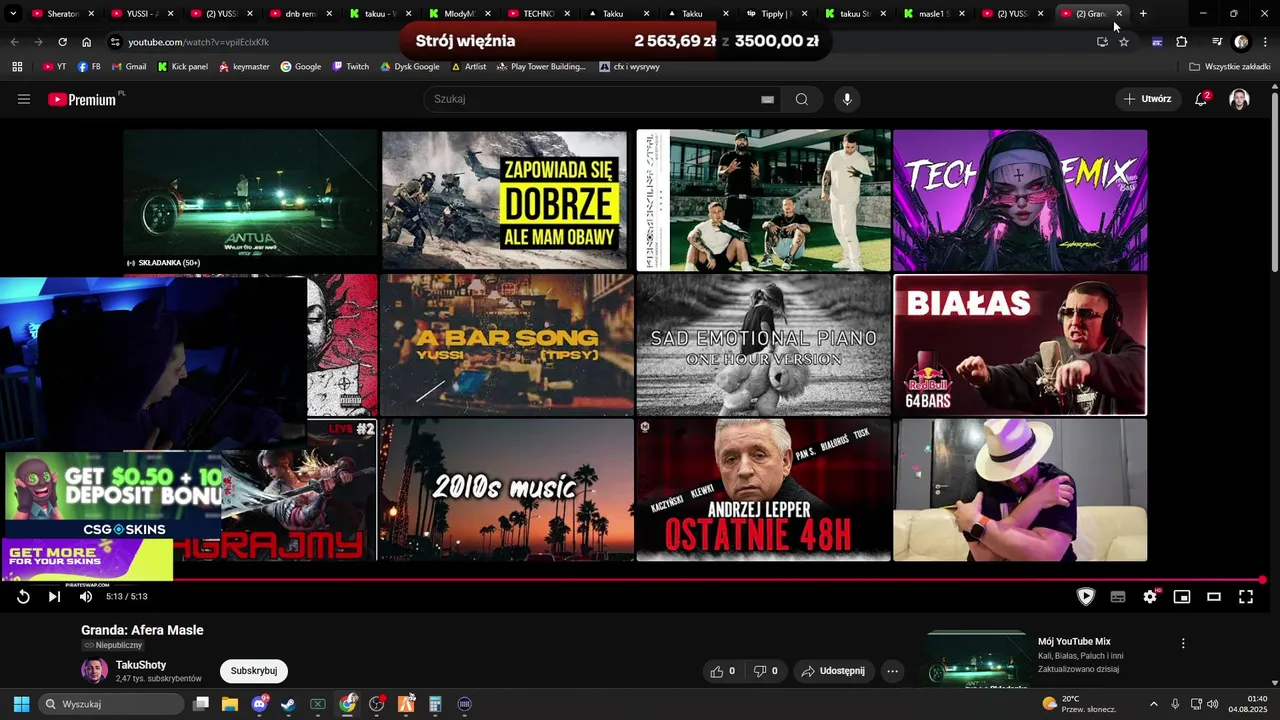Screen dimensions: 1280x720
Task: Open the Mój YouTube Mix title
Action: [x=1074, y=642]
